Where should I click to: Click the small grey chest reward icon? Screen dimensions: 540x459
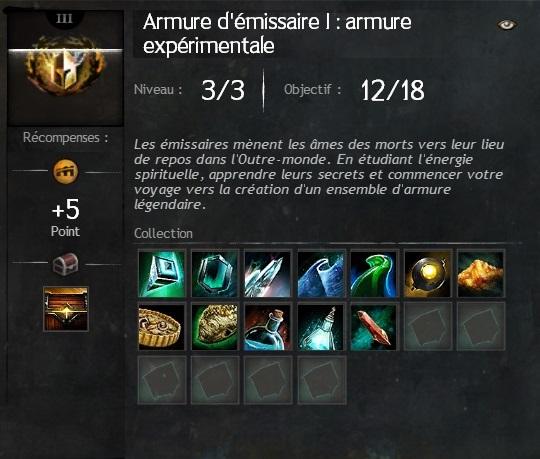(65, 264)
